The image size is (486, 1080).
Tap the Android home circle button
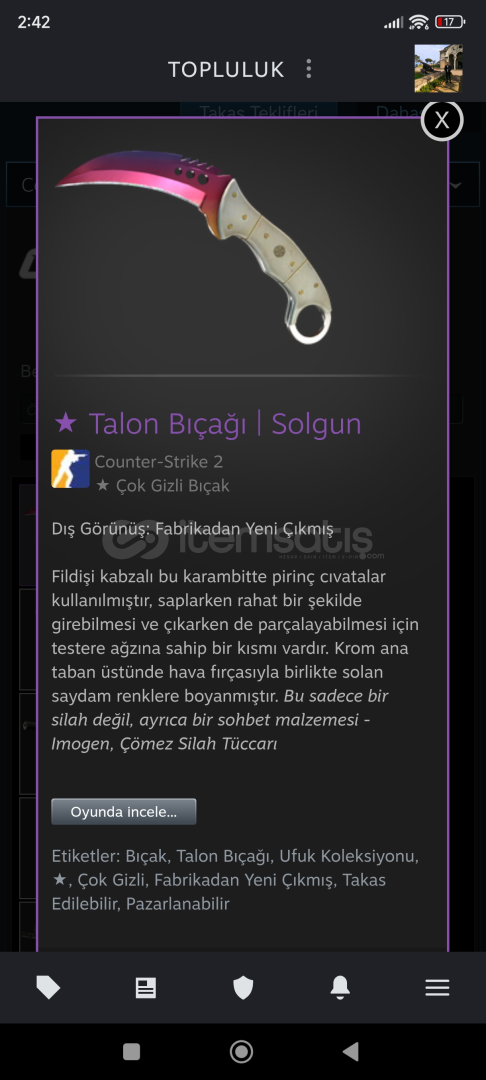(x=241, y=1051)
